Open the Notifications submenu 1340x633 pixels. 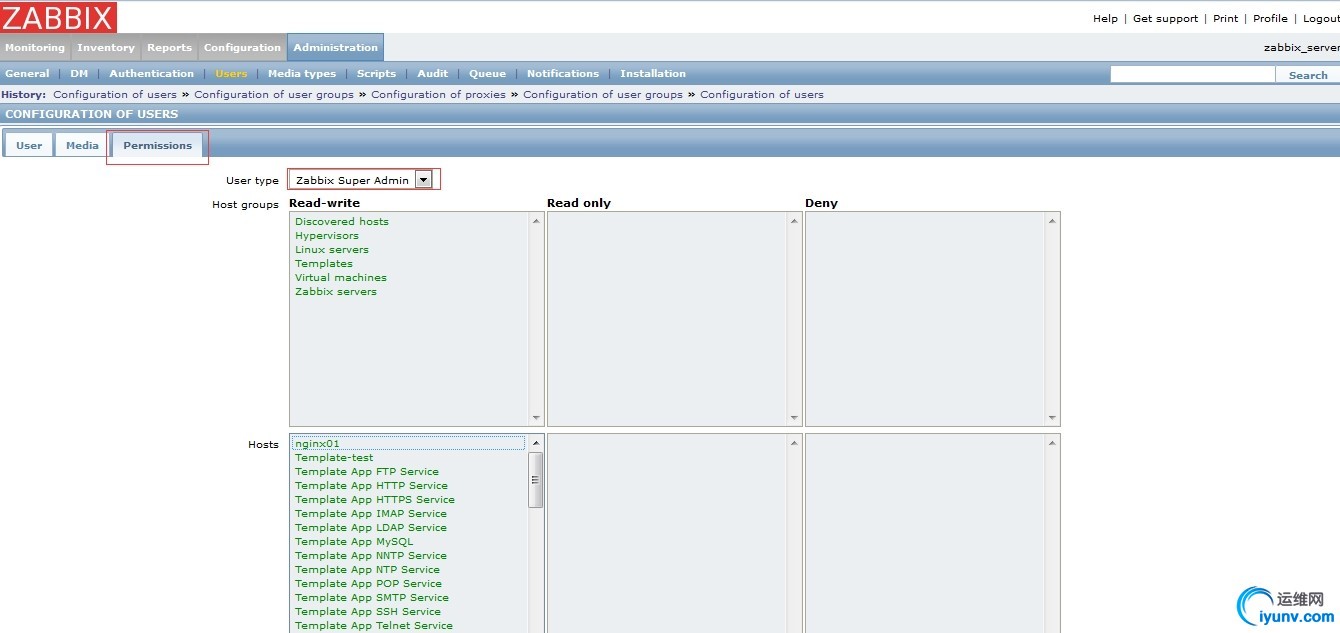tap(563, 74)
